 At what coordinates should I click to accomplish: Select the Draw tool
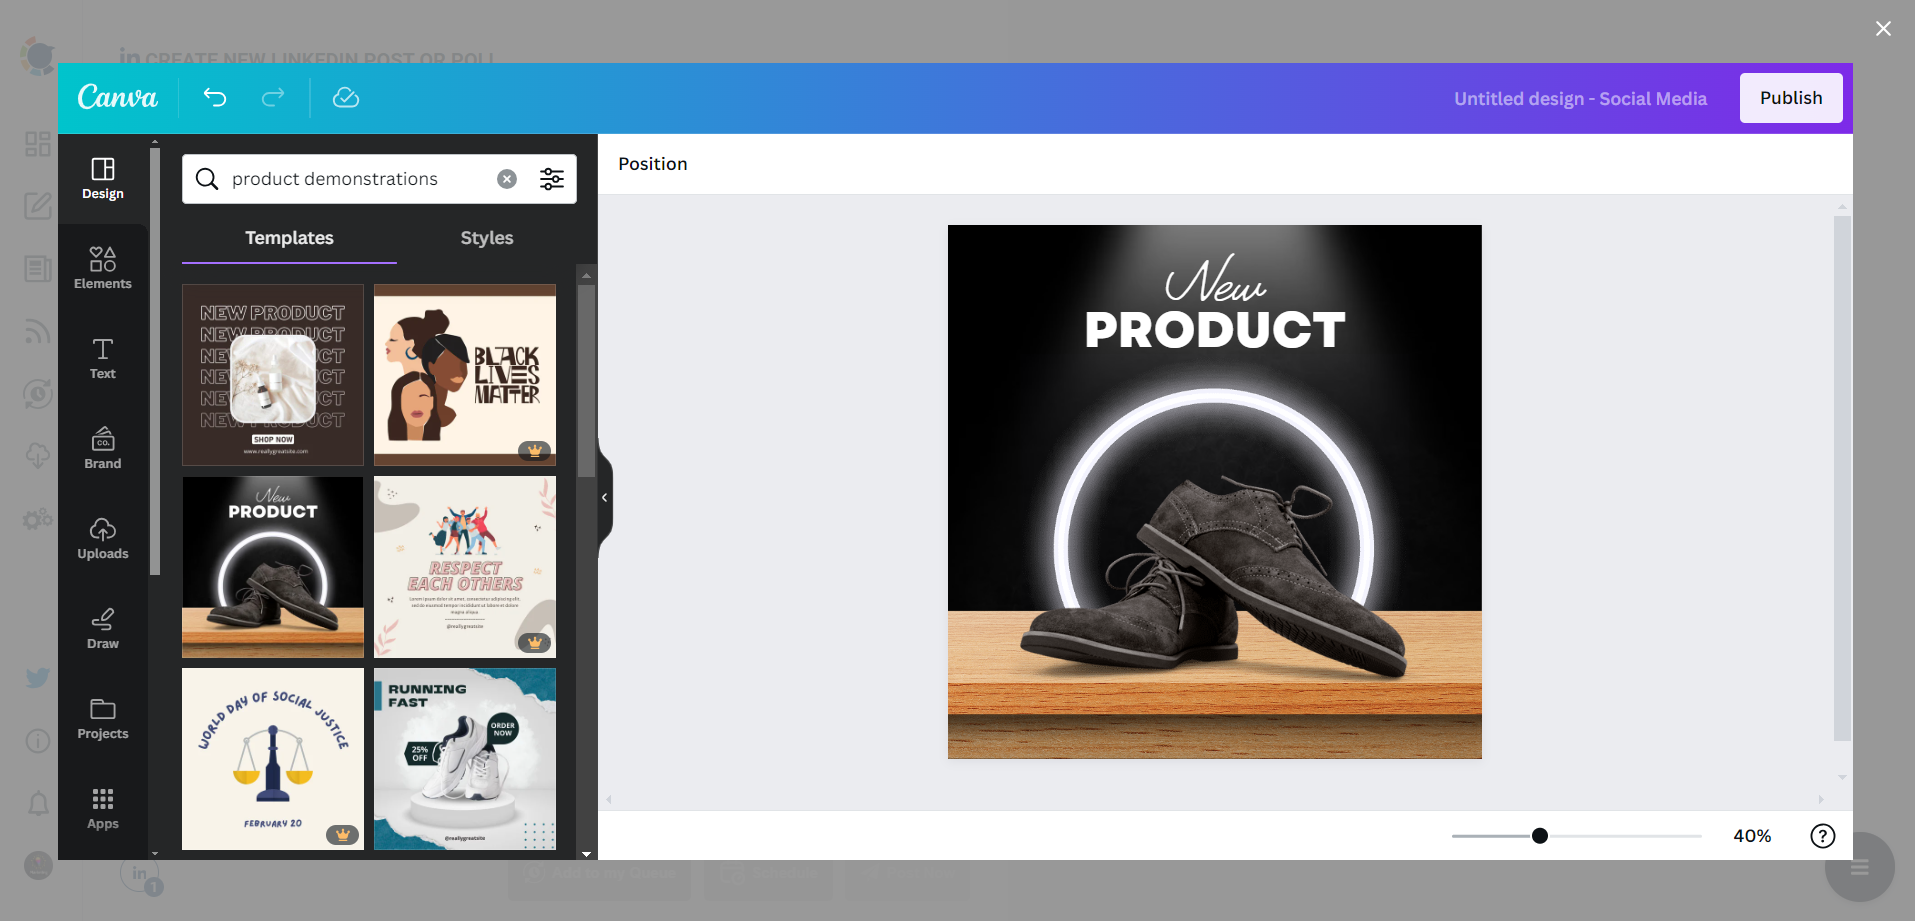pos(102,628)
